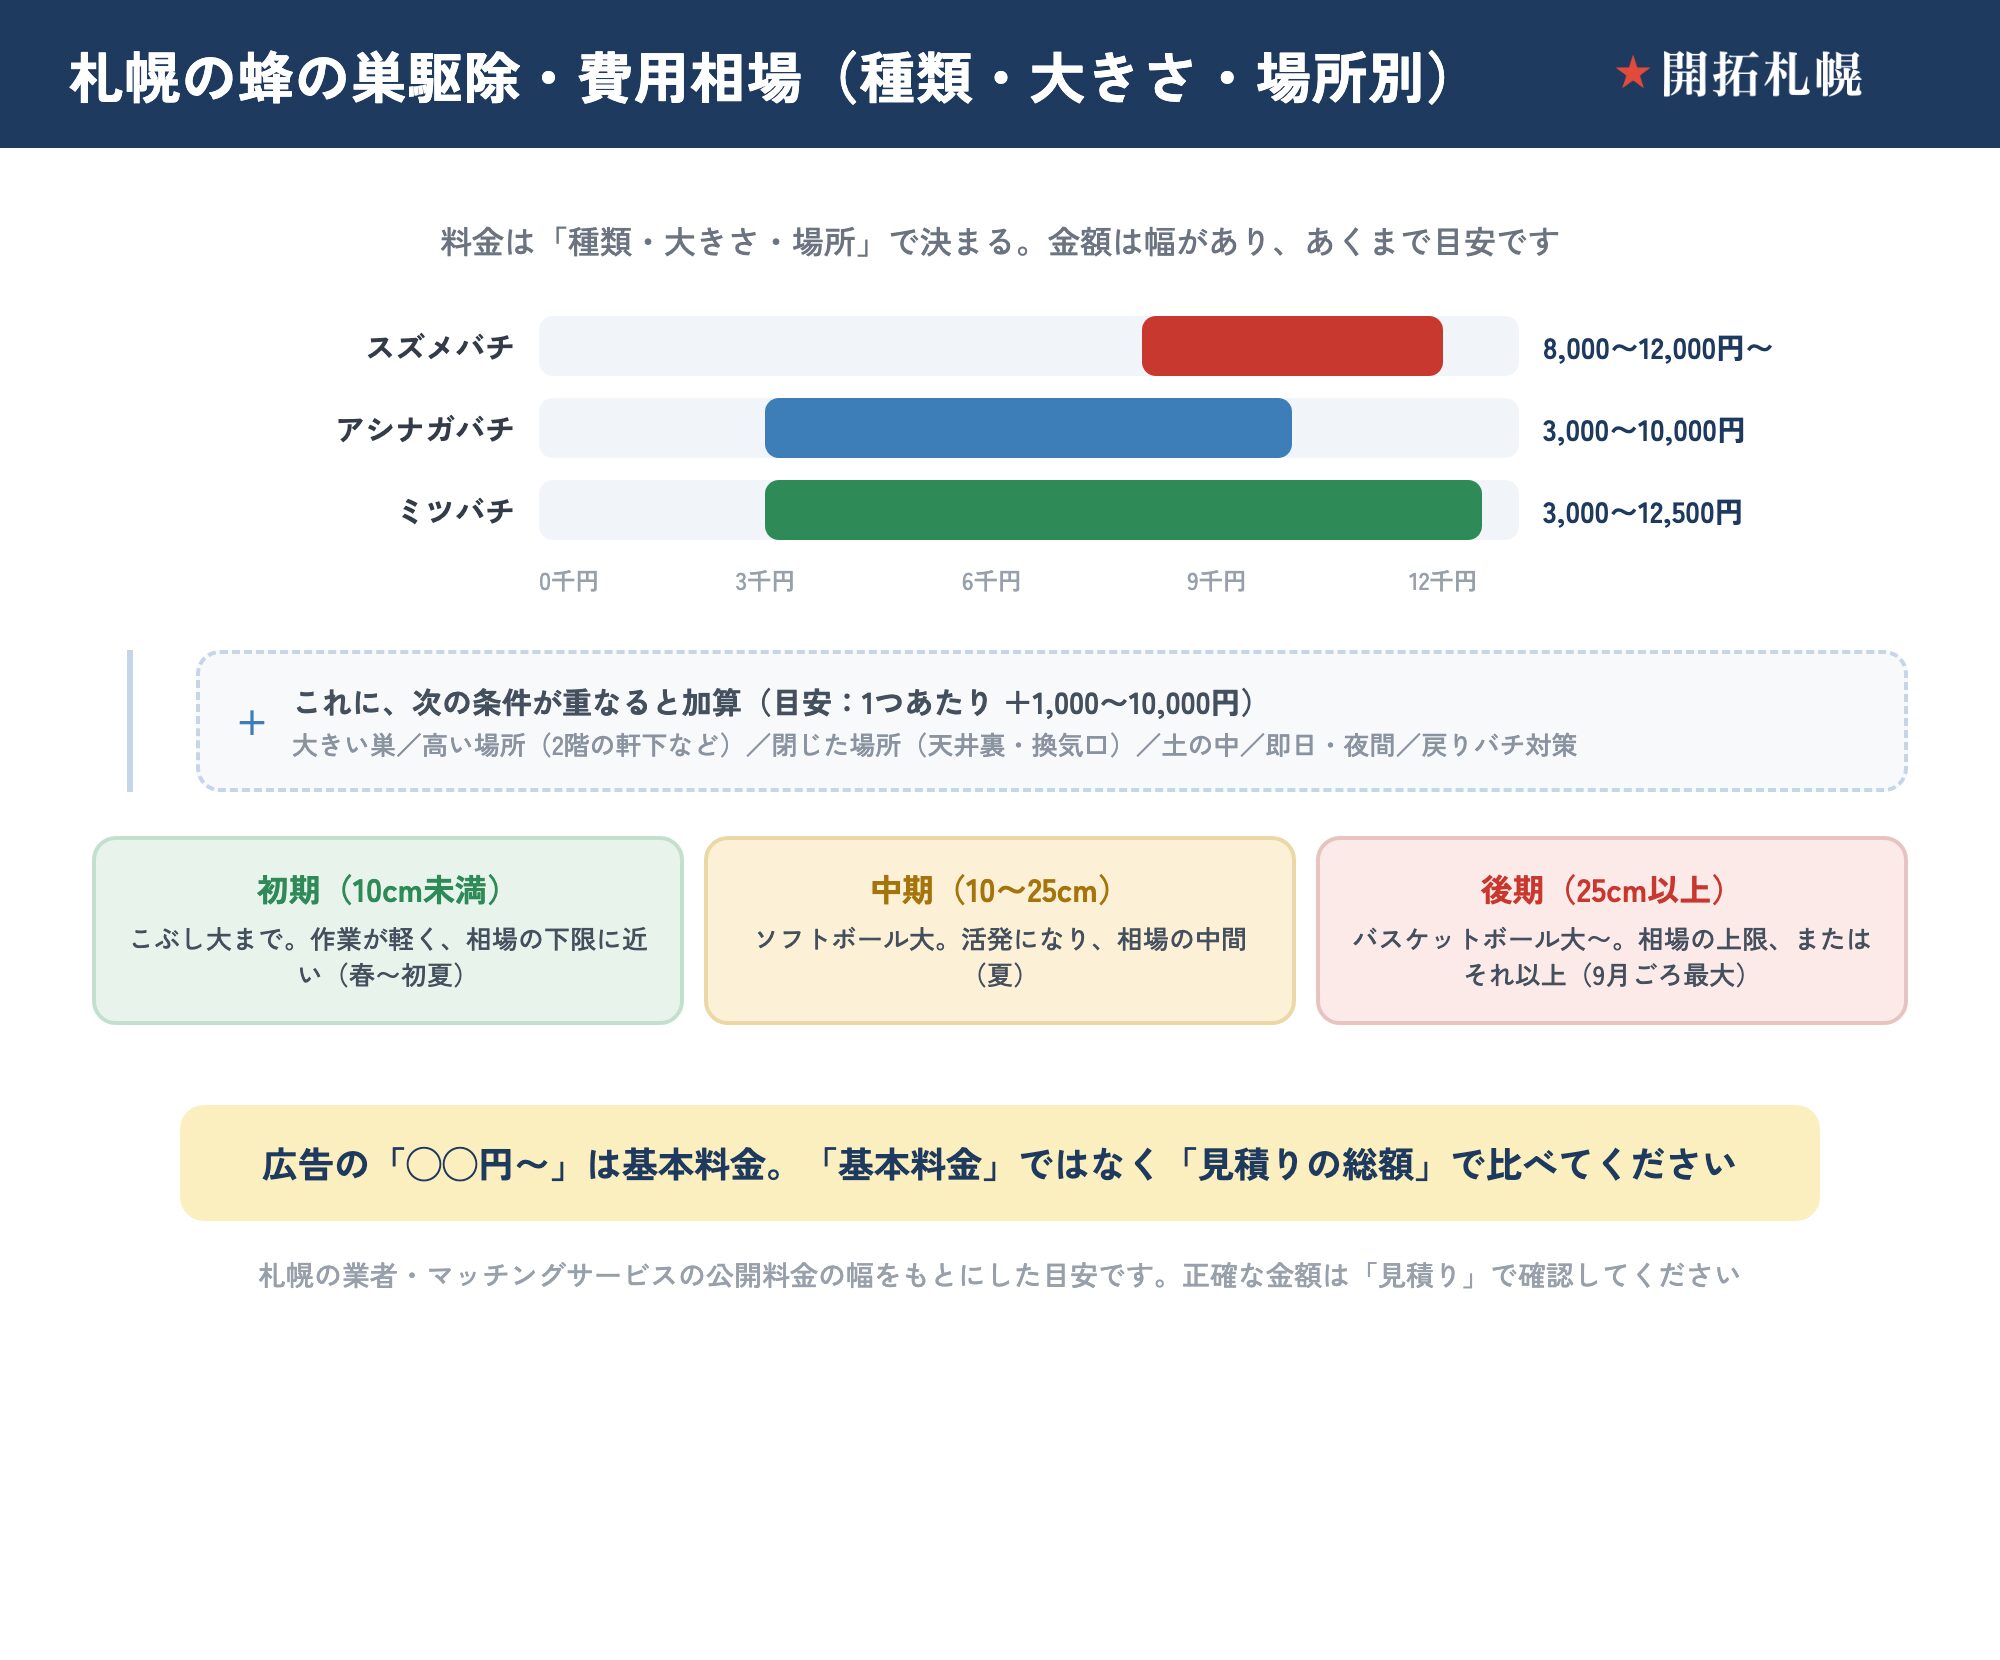2000x1660 pixels.
Task: Click the スズメバチ row label
Action: 440,347
